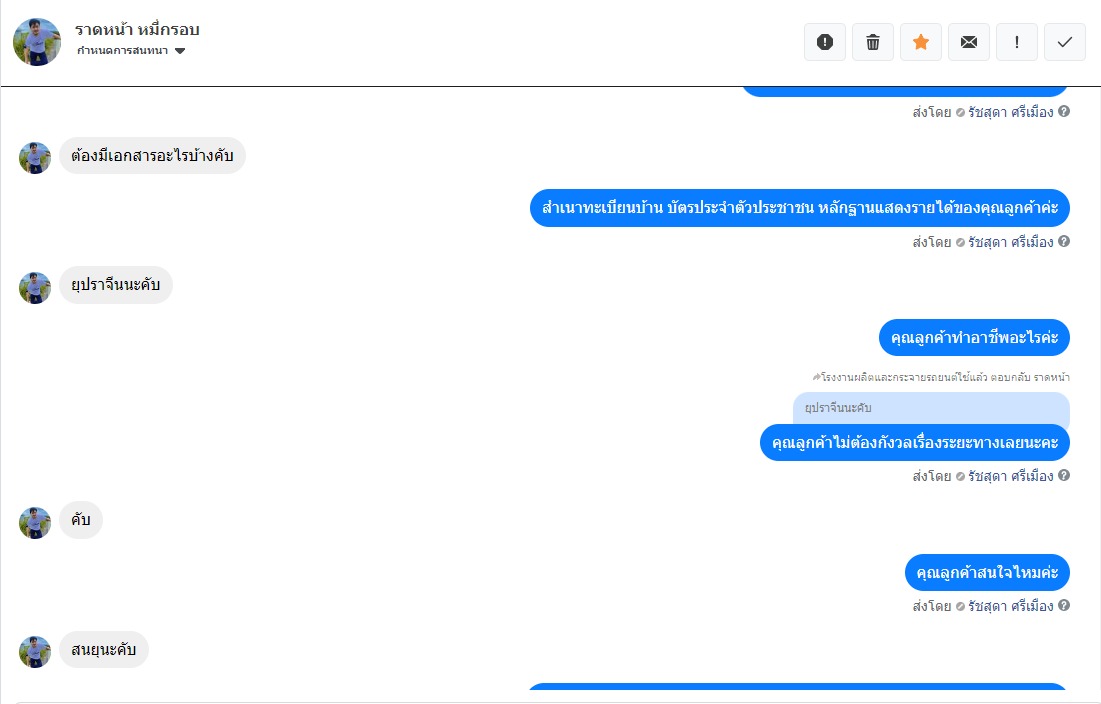Toggle the orange star follow-up icon

pyautogui.click(x=921, y=42)
